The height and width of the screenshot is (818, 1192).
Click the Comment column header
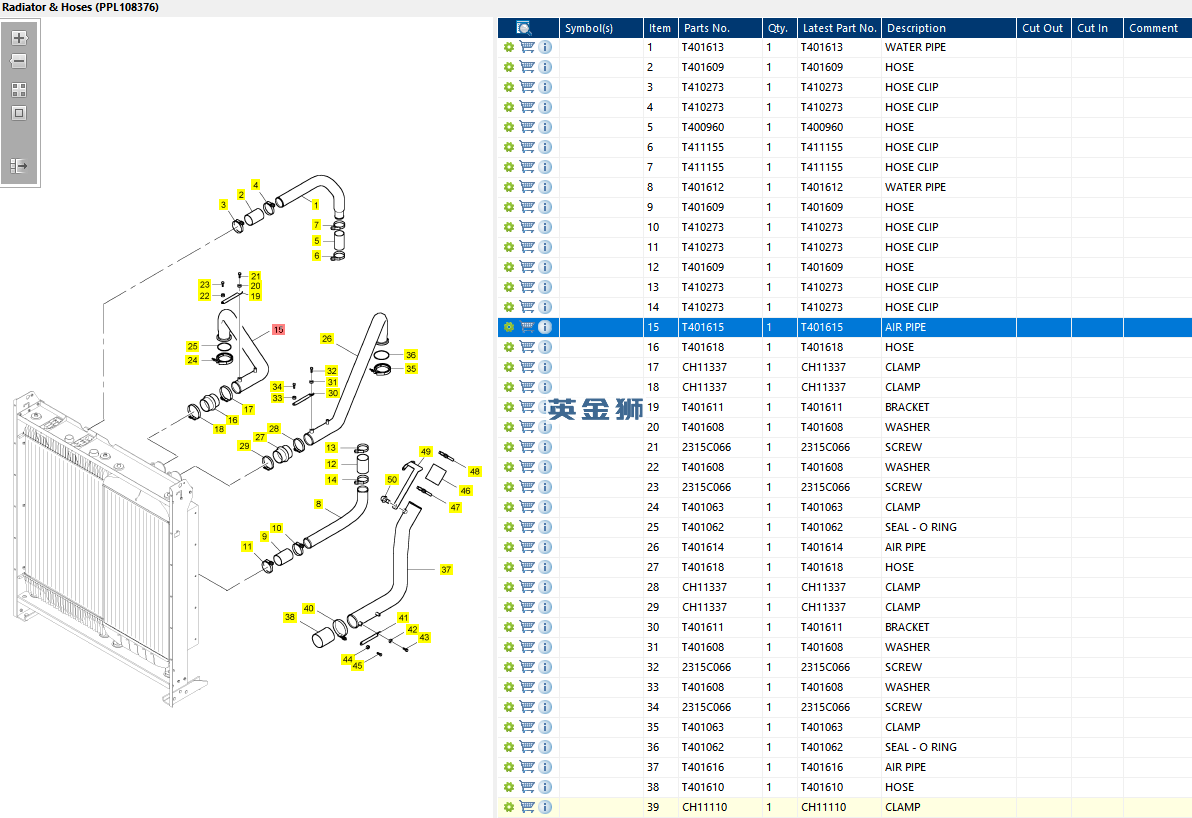[x=1157, y=28]
